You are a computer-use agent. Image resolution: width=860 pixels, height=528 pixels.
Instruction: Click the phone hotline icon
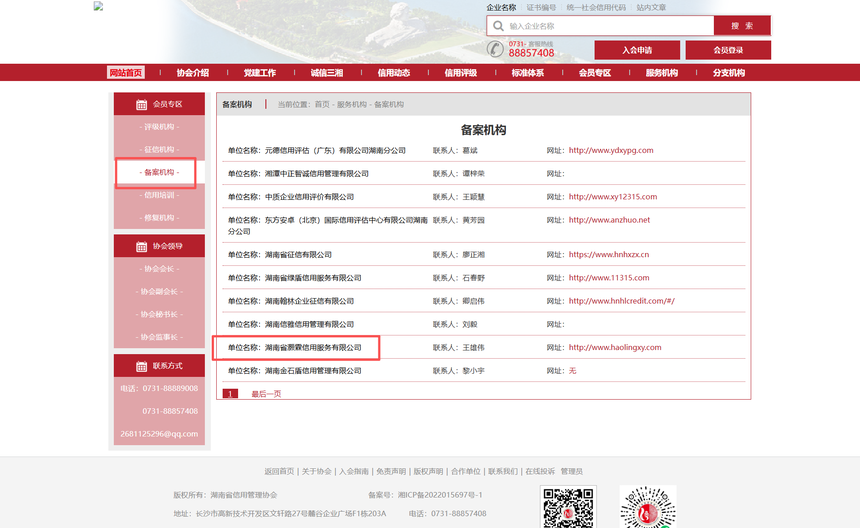496,49
